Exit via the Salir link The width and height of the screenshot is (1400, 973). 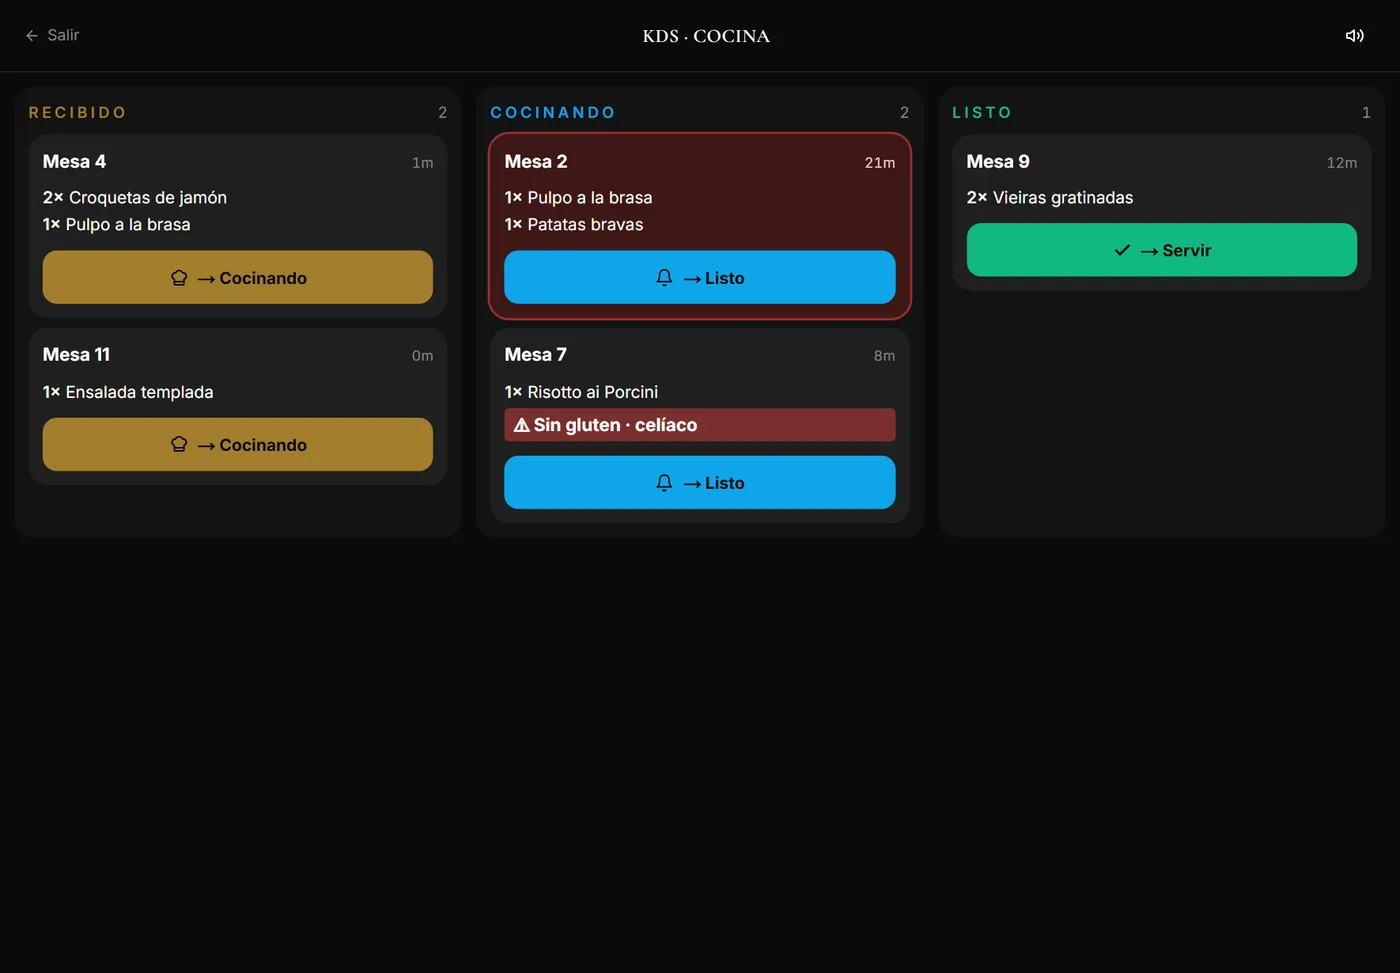(52, 35)
